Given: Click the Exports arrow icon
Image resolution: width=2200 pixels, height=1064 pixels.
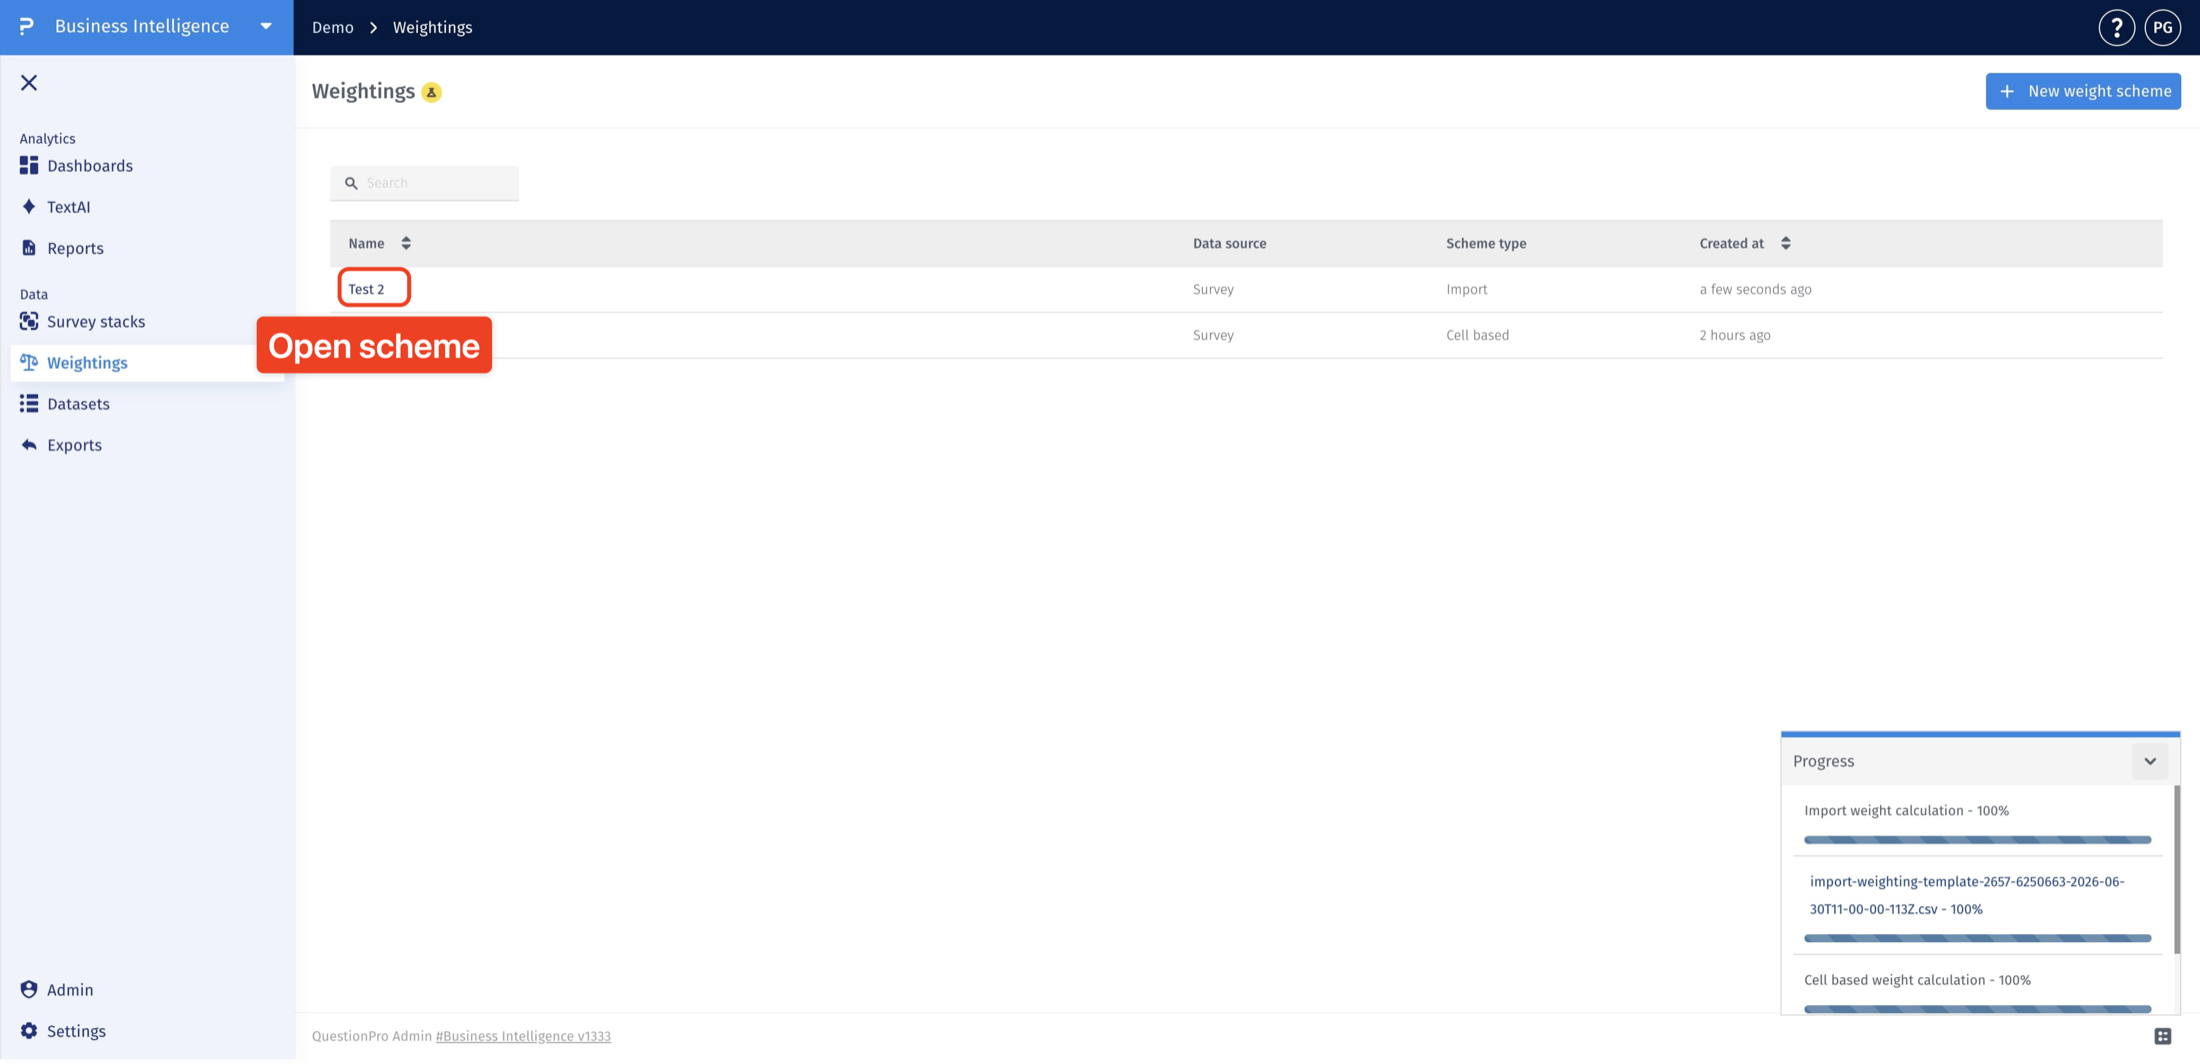Looking at the screenshot, I should (29, 445).
